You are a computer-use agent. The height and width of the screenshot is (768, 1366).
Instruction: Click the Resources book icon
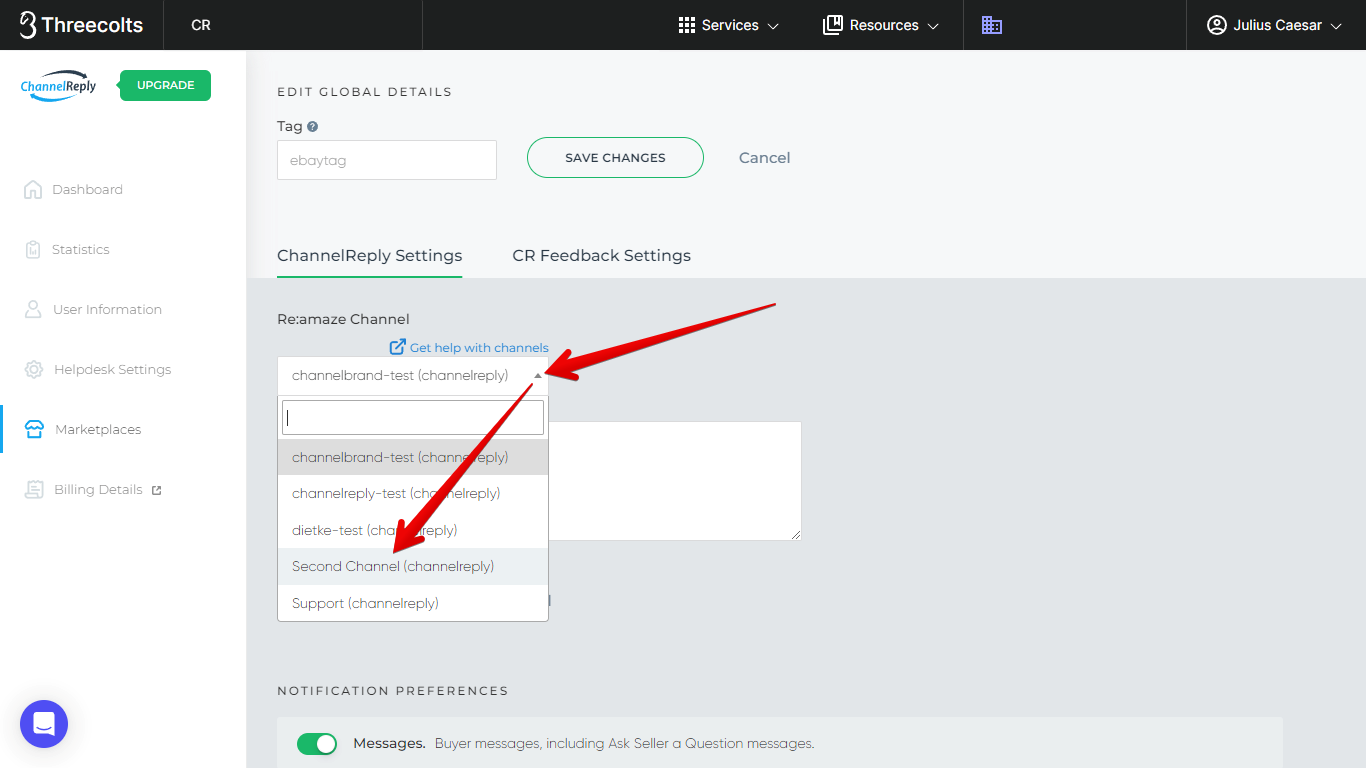click(x=832, y=25)
